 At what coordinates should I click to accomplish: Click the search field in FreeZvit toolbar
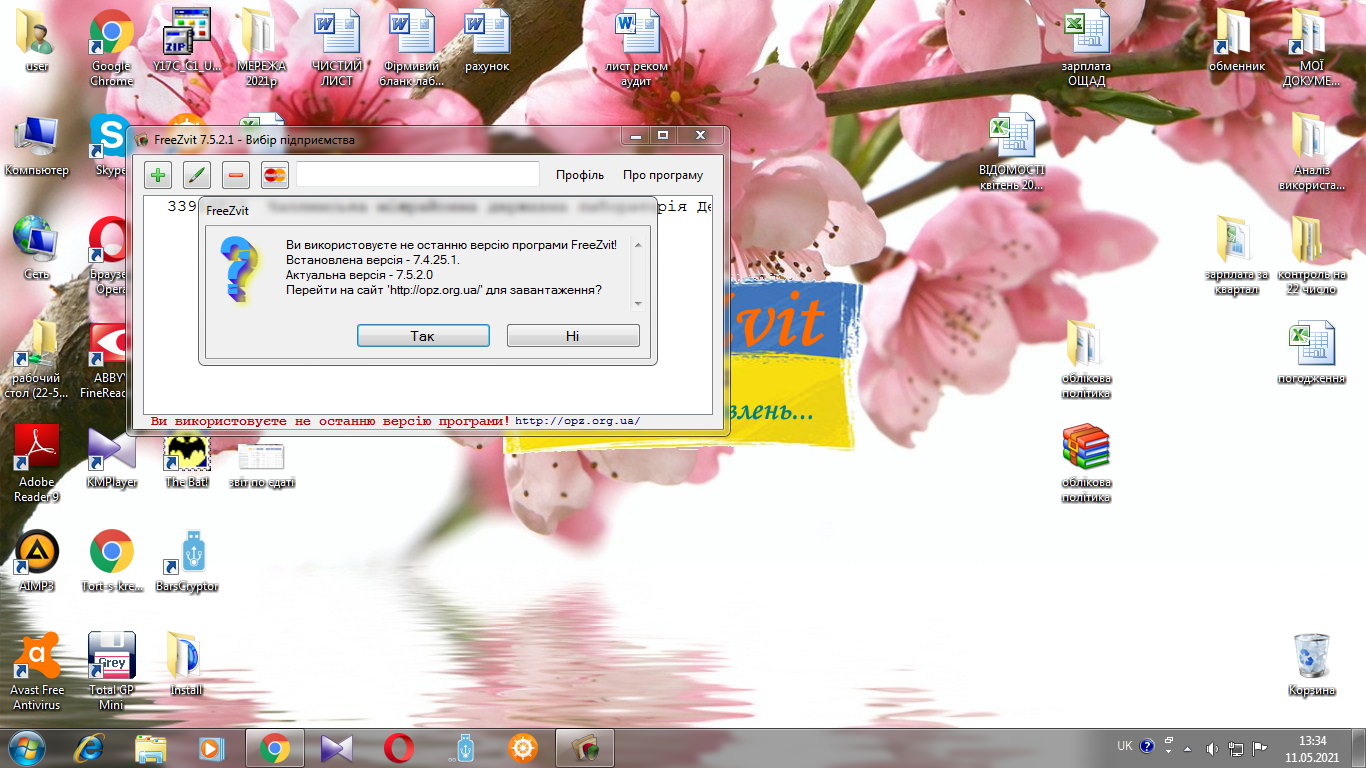(x=418, y=175)
